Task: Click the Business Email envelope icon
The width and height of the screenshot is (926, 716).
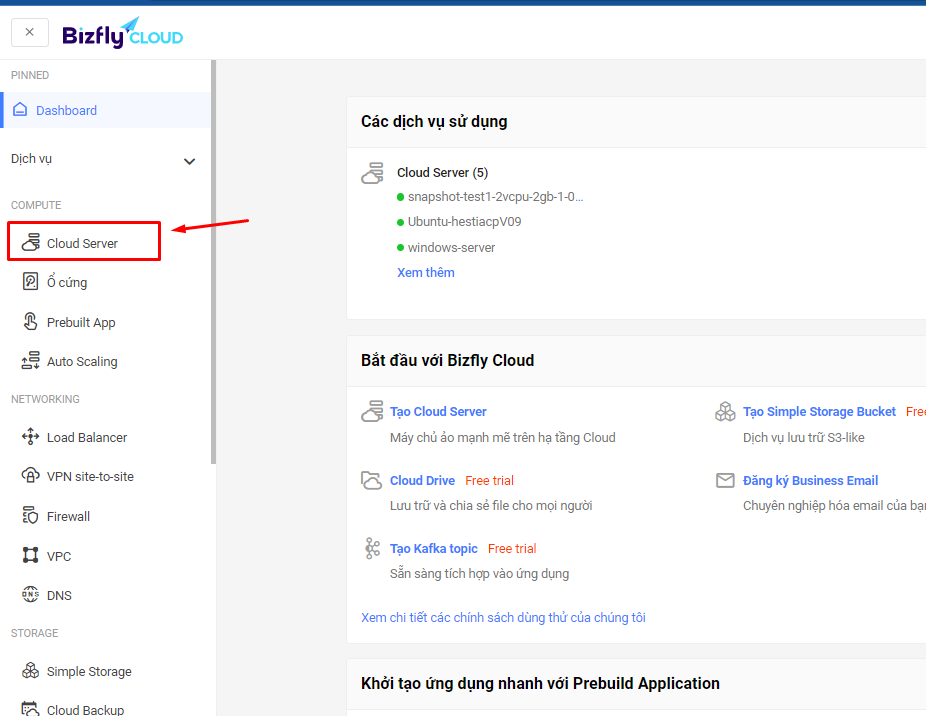Action: tap(725, 480)
